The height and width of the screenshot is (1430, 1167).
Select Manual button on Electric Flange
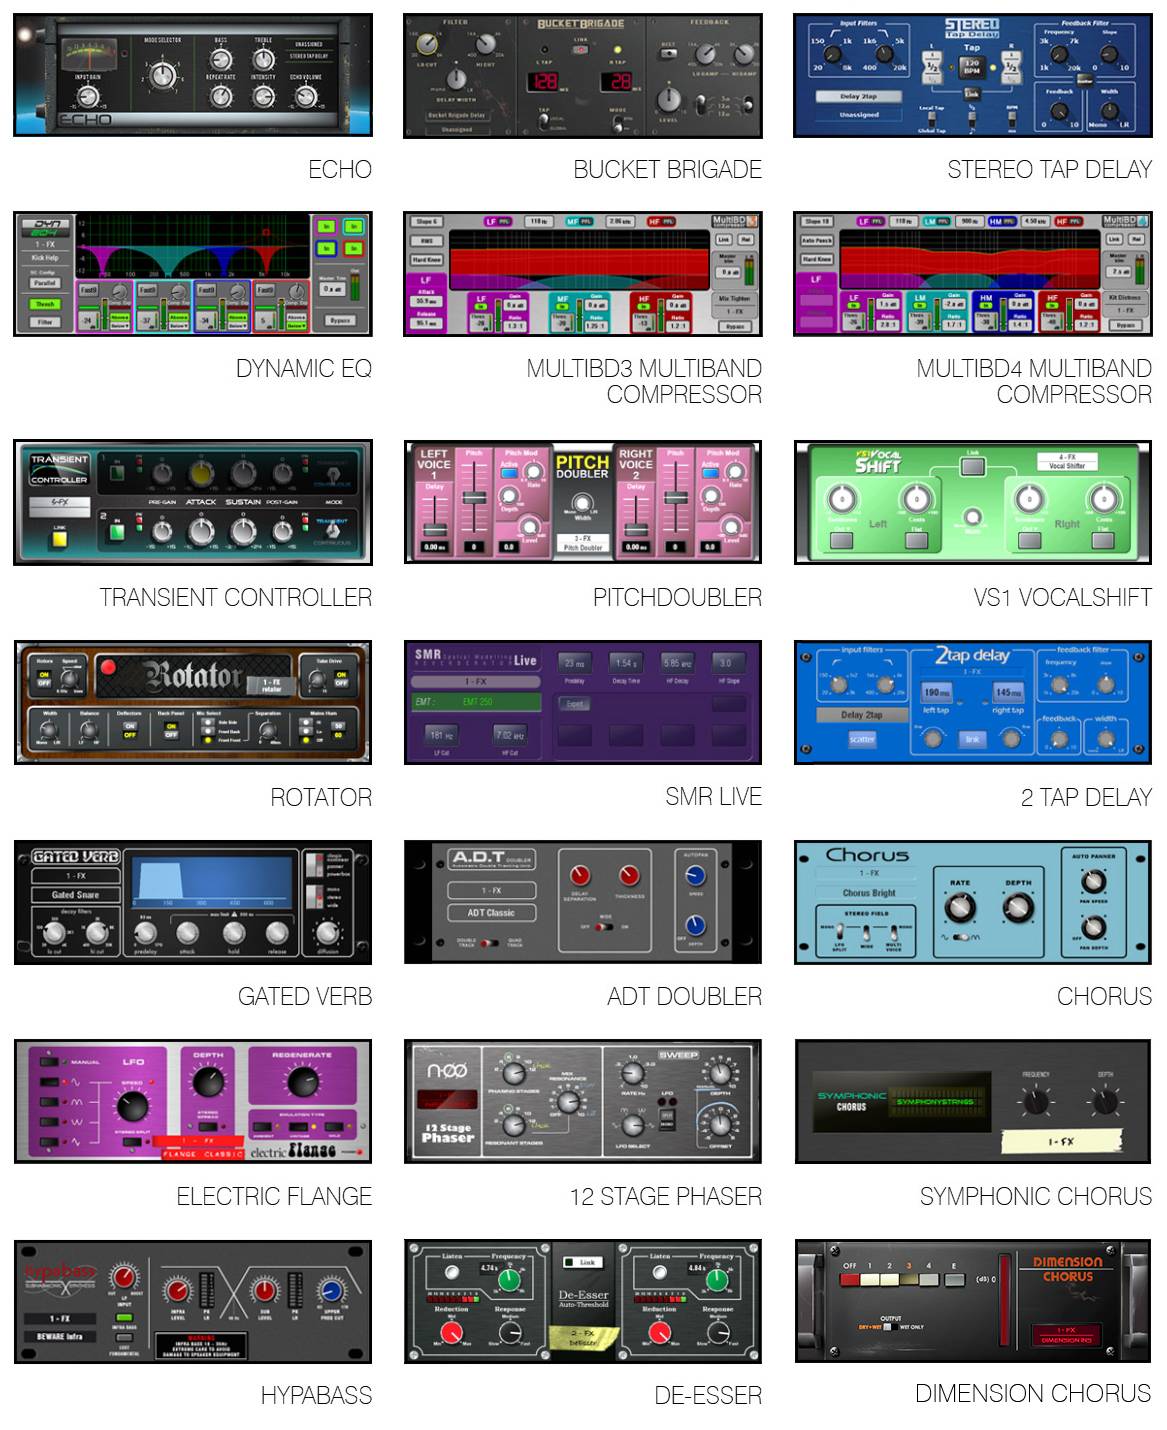pos(49,1062)
